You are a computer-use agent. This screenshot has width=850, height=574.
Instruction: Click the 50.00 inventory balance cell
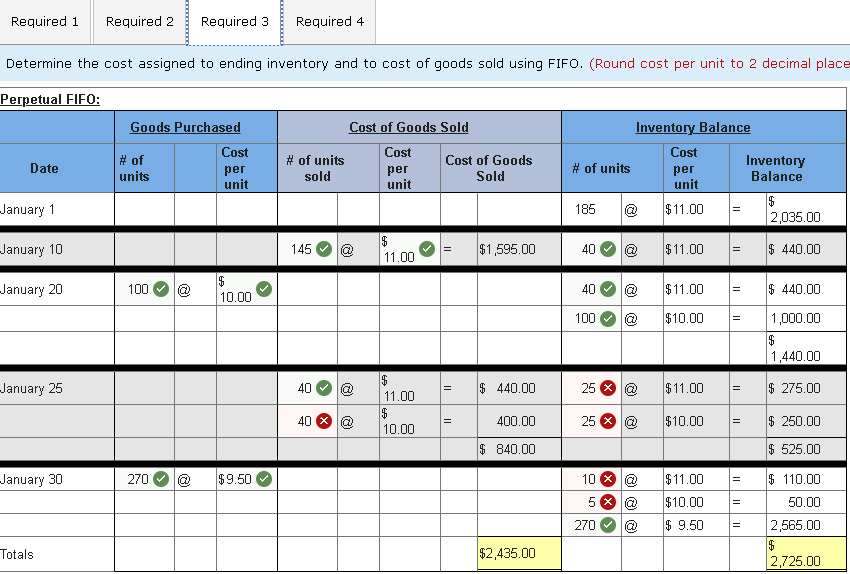[x=806, y=502]
